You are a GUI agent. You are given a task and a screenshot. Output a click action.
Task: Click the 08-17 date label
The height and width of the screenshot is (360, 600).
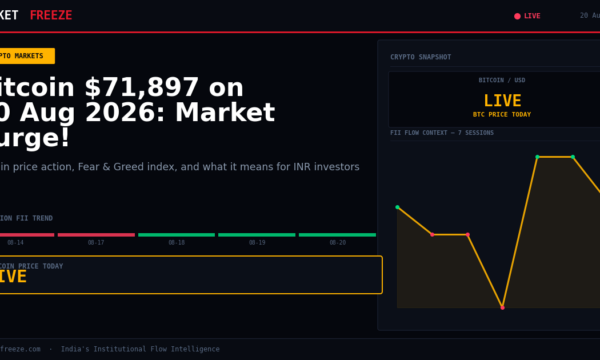(96, 243)
